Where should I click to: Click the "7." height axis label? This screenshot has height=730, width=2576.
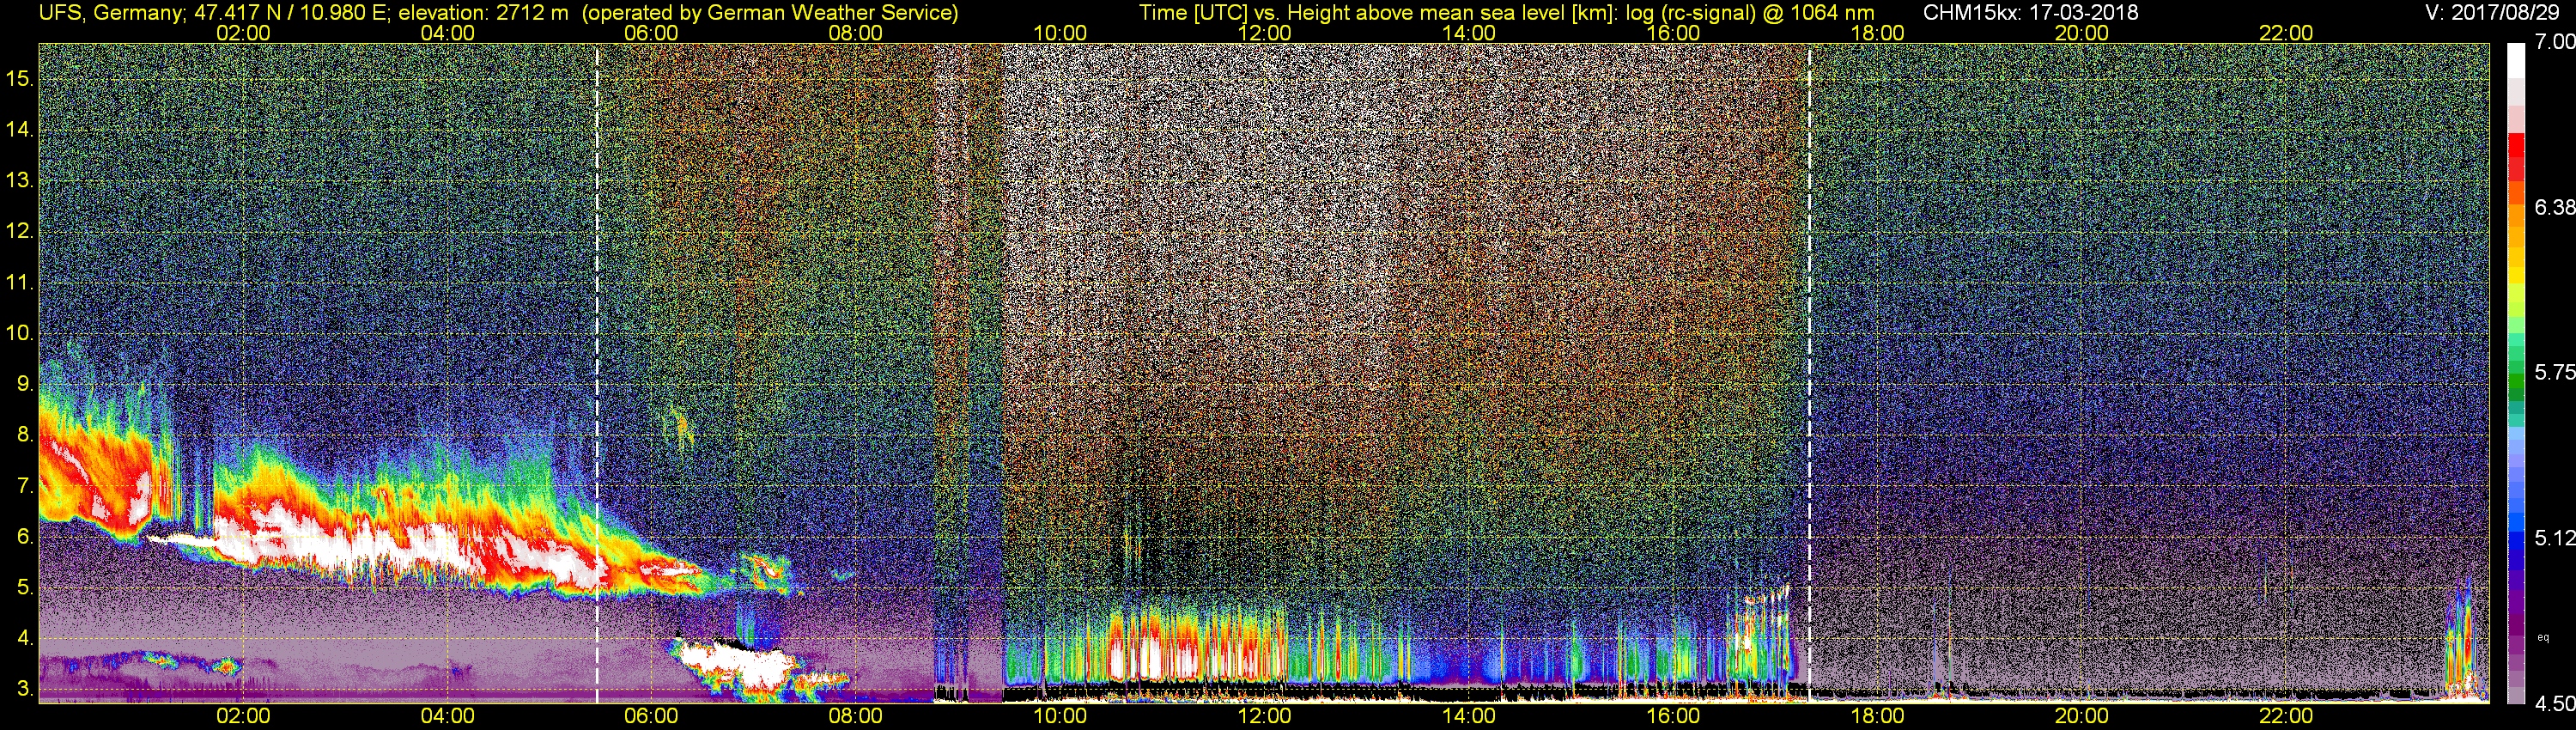(25, 486)
